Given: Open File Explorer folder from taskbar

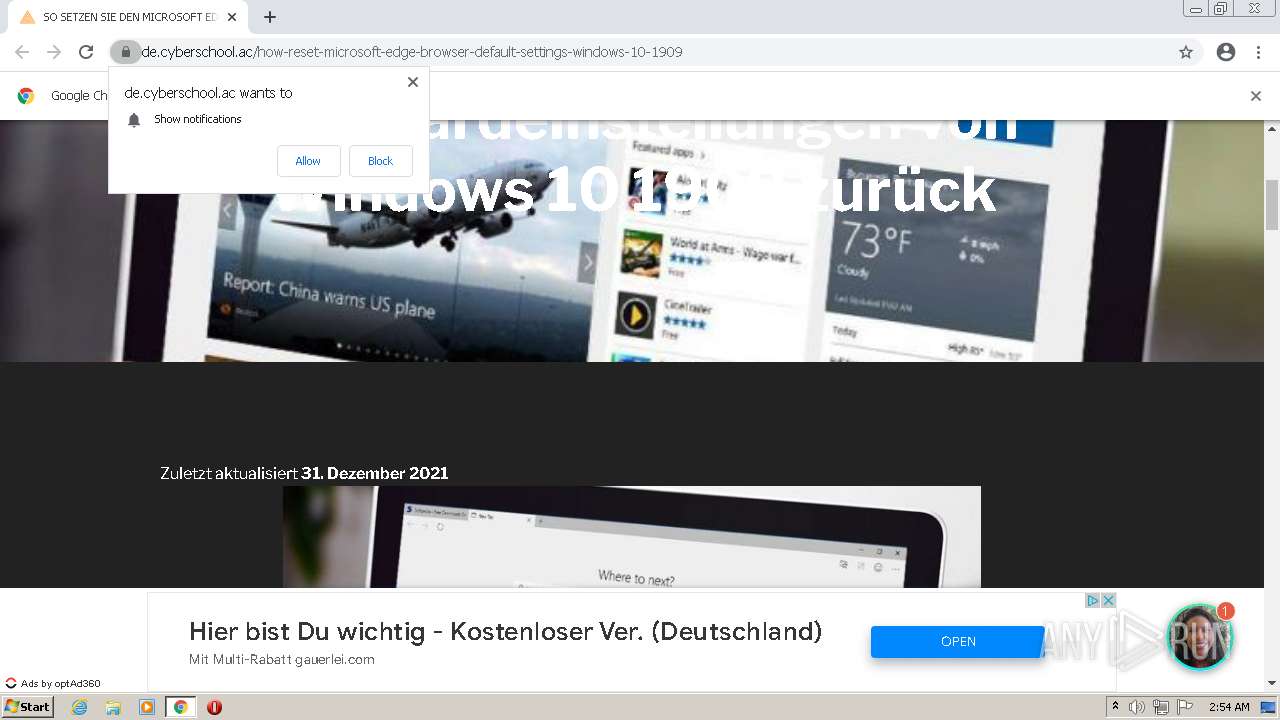Looking at the screenshot, I should 113,707.
